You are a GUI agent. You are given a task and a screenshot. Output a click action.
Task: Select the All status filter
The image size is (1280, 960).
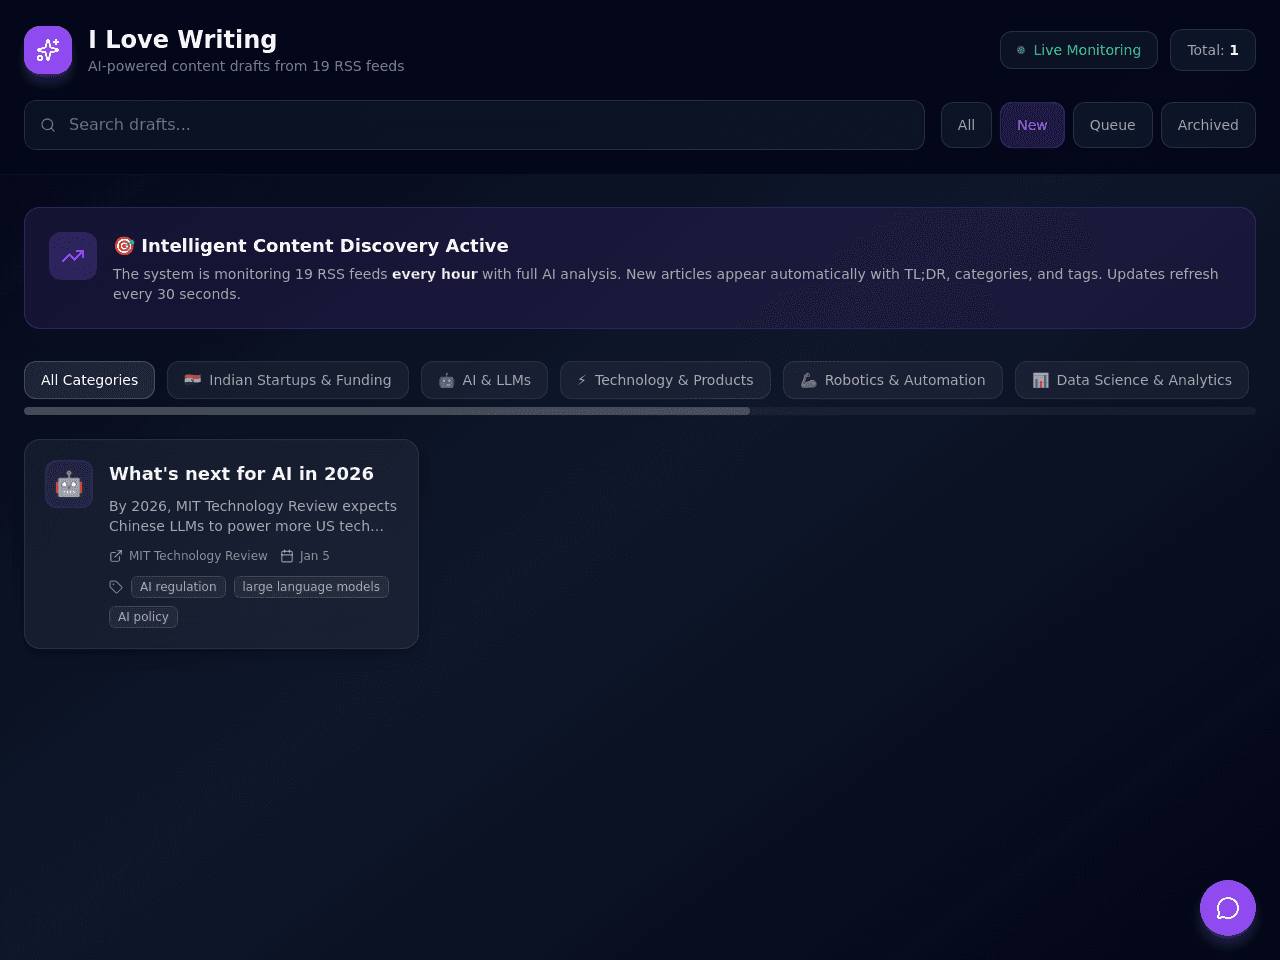tap(966, 125)
